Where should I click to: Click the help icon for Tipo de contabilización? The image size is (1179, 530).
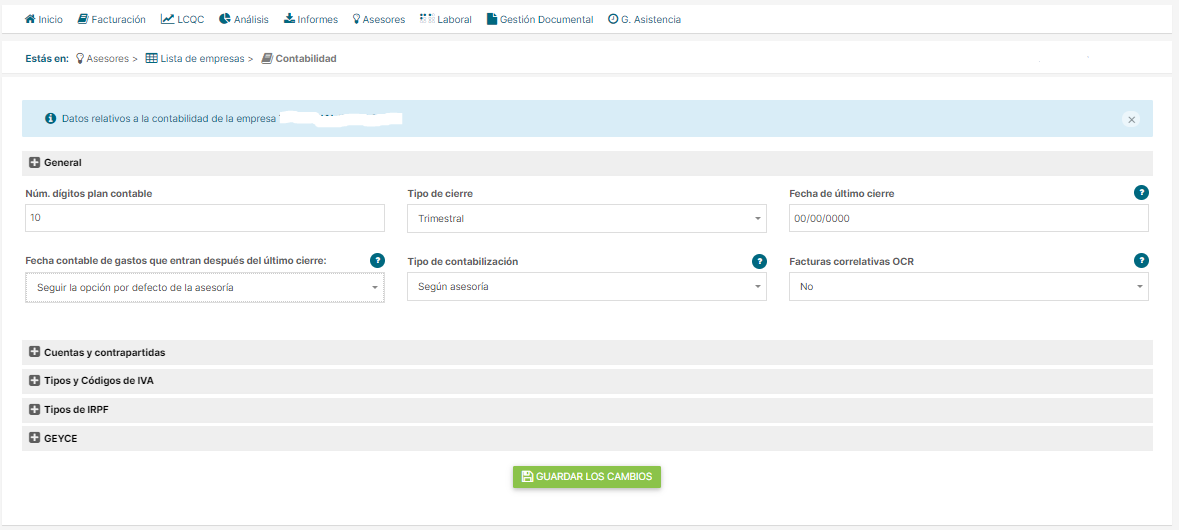pyautogui.click(x=759, y=261)
